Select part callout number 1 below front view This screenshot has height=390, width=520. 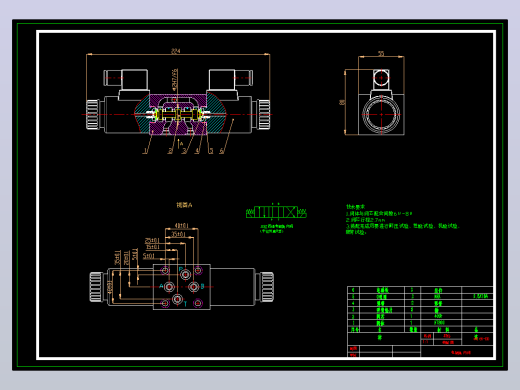tap(145, 151)
